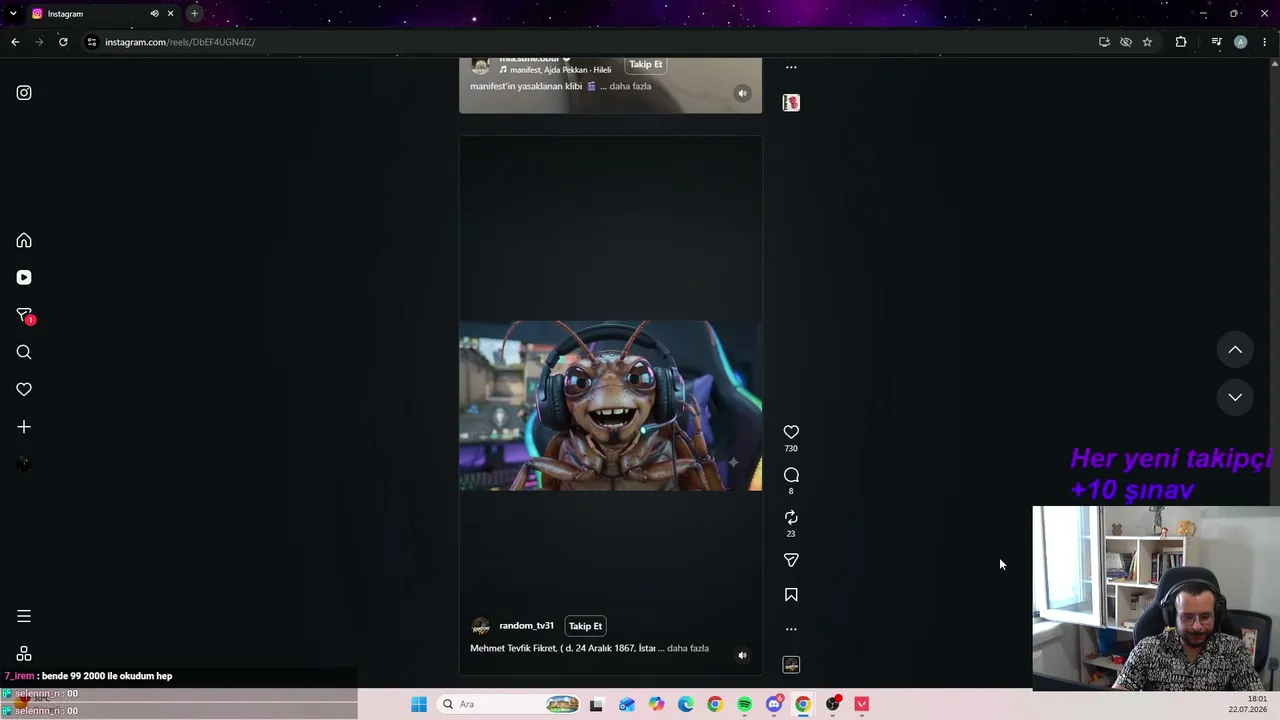Open the Windows Start menu
Image resolution: width=1280 pixels, height=720 pixels.
click(419, 704)
